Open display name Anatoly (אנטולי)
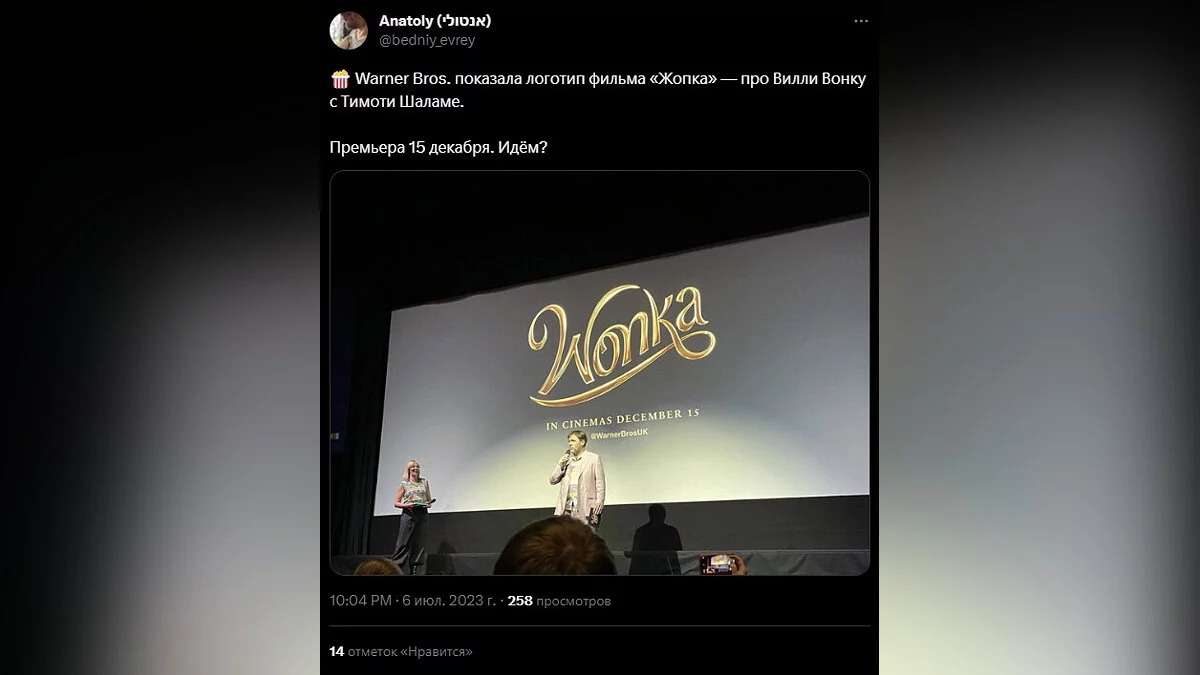 click(x=435, y=21)
